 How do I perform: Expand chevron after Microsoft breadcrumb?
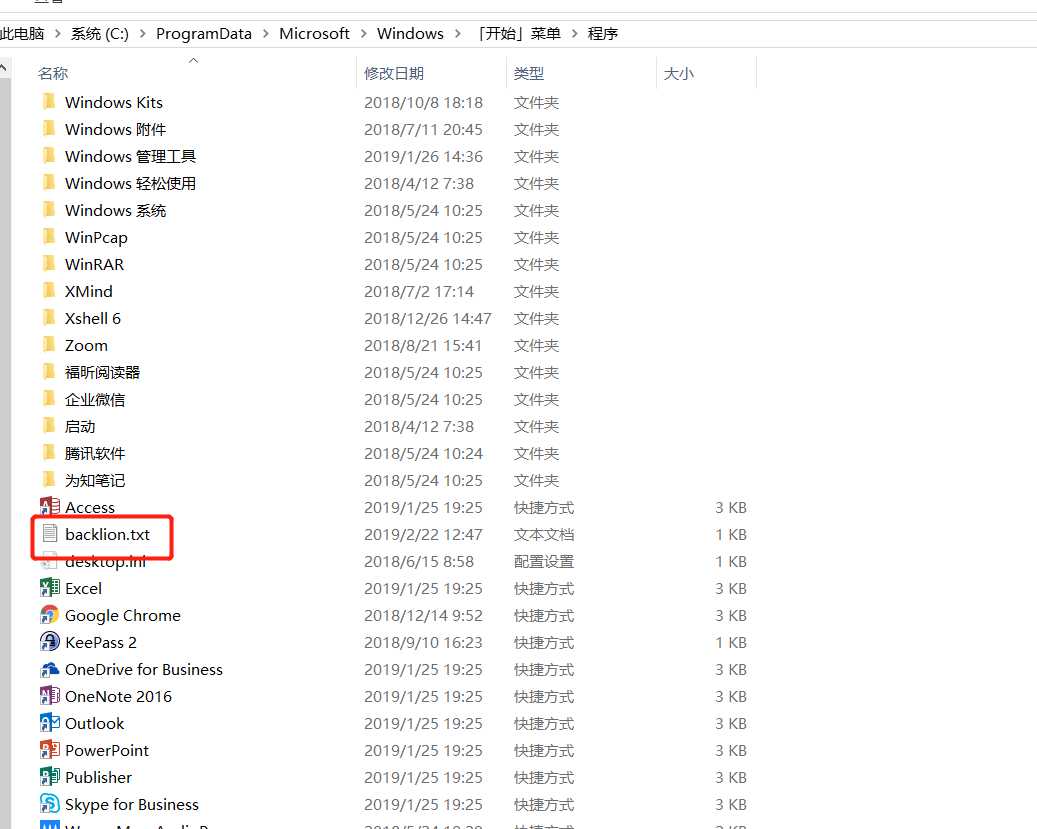click(x=363, y=33)
